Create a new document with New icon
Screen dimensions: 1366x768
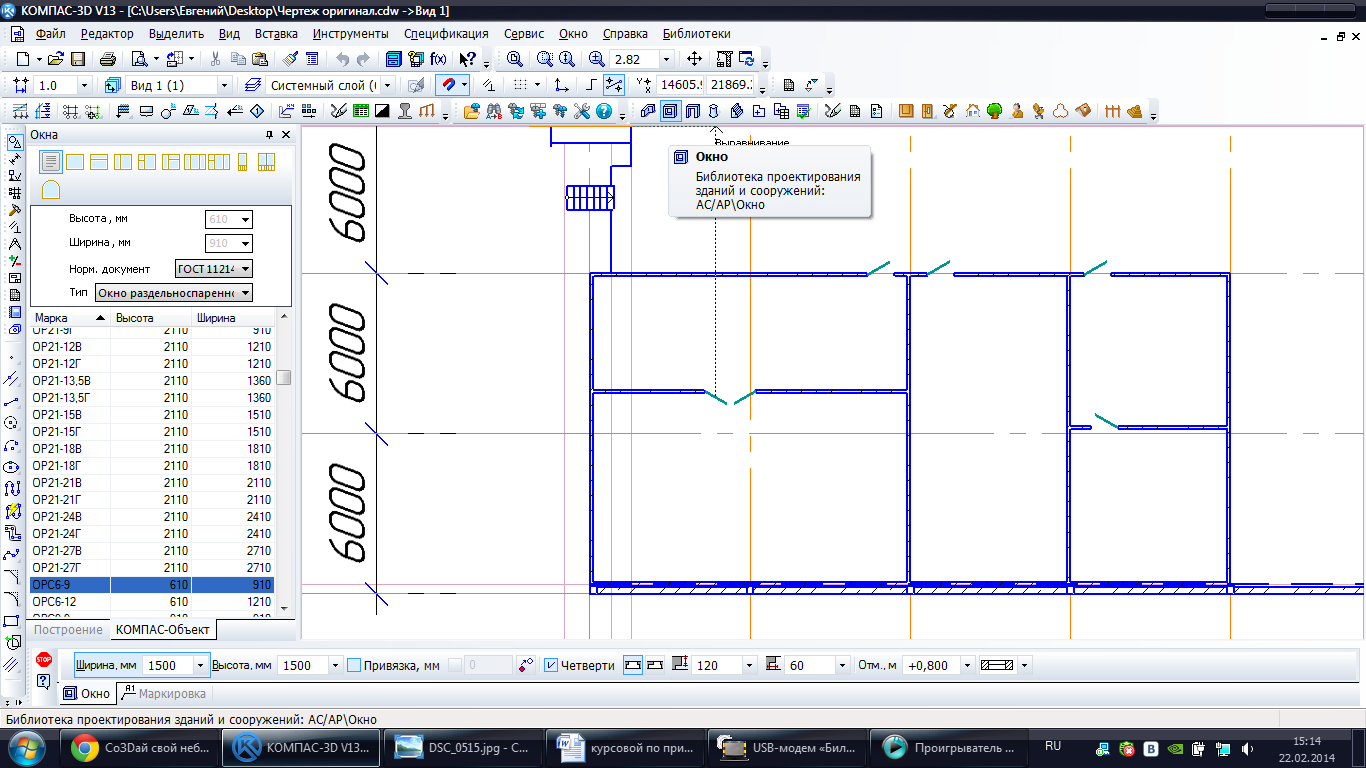click(23, 59)
